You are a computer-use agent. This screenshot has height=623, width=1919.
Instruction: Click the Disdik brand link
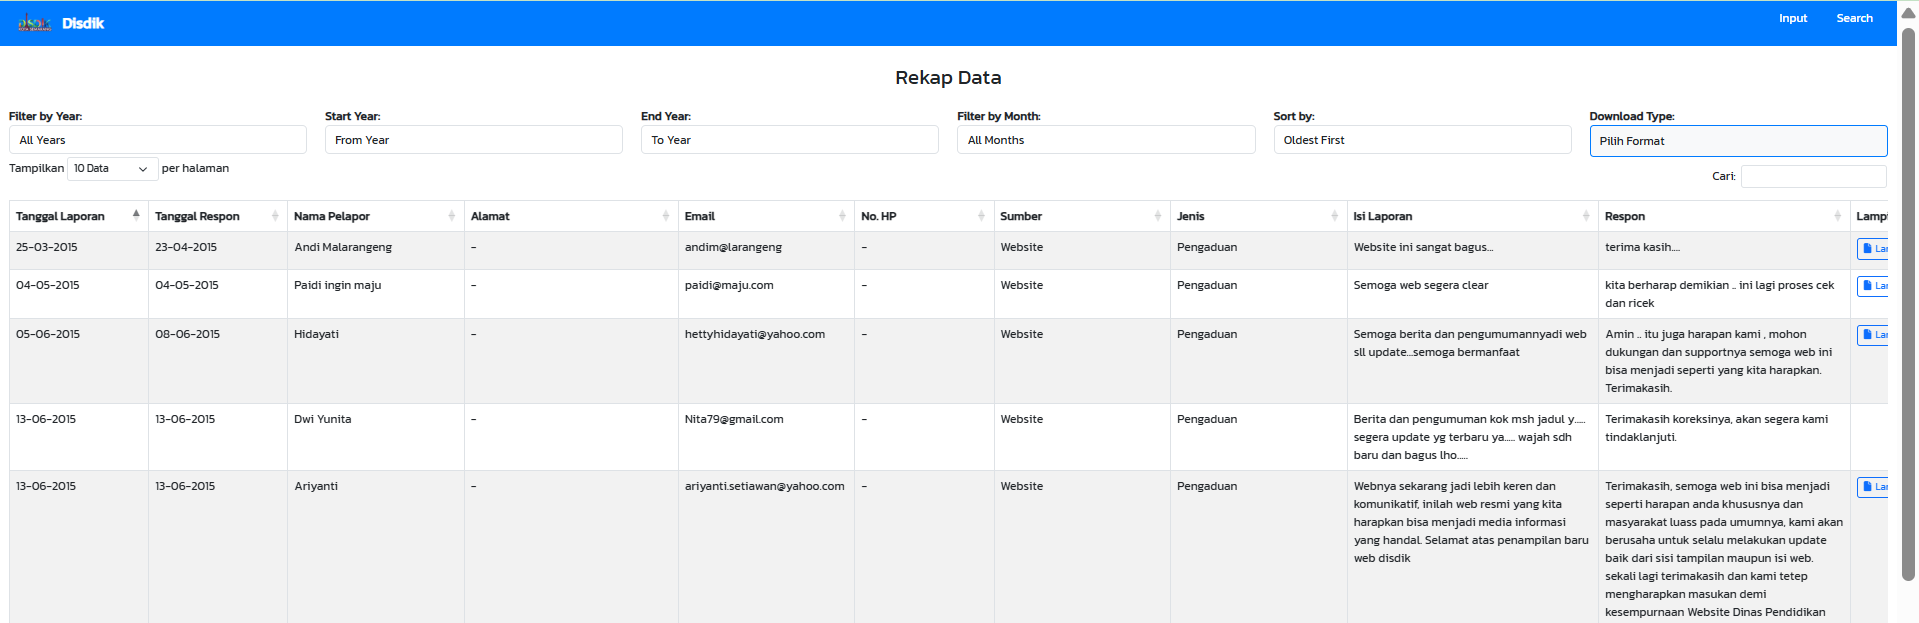pyautogui.click(x=83, y=23)
